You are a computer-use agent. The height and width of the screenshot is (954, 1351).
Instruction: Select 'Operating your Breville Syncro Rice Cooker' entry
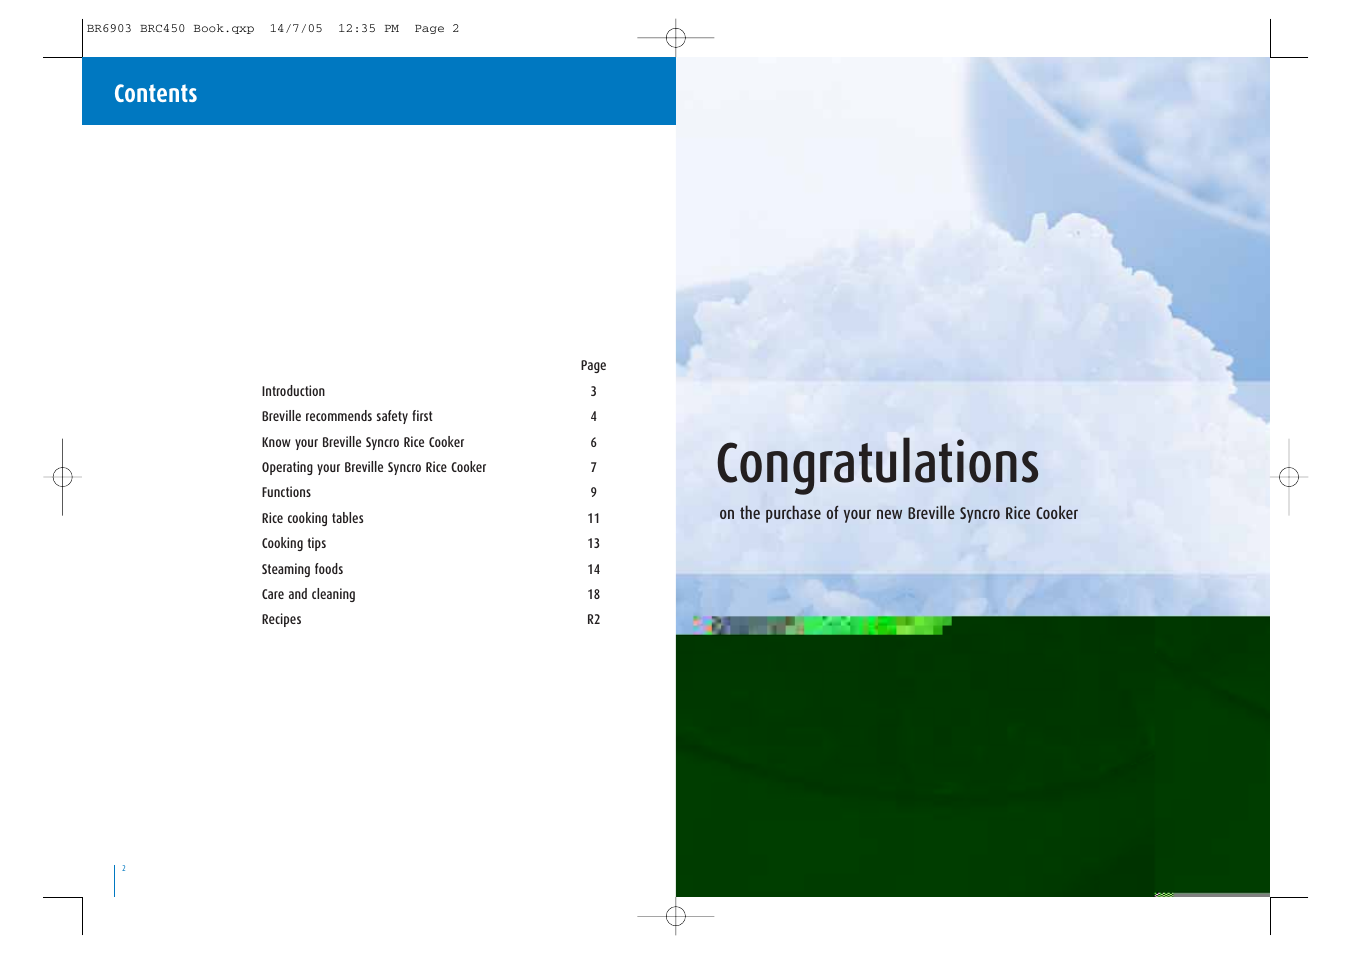coord(374,467)
